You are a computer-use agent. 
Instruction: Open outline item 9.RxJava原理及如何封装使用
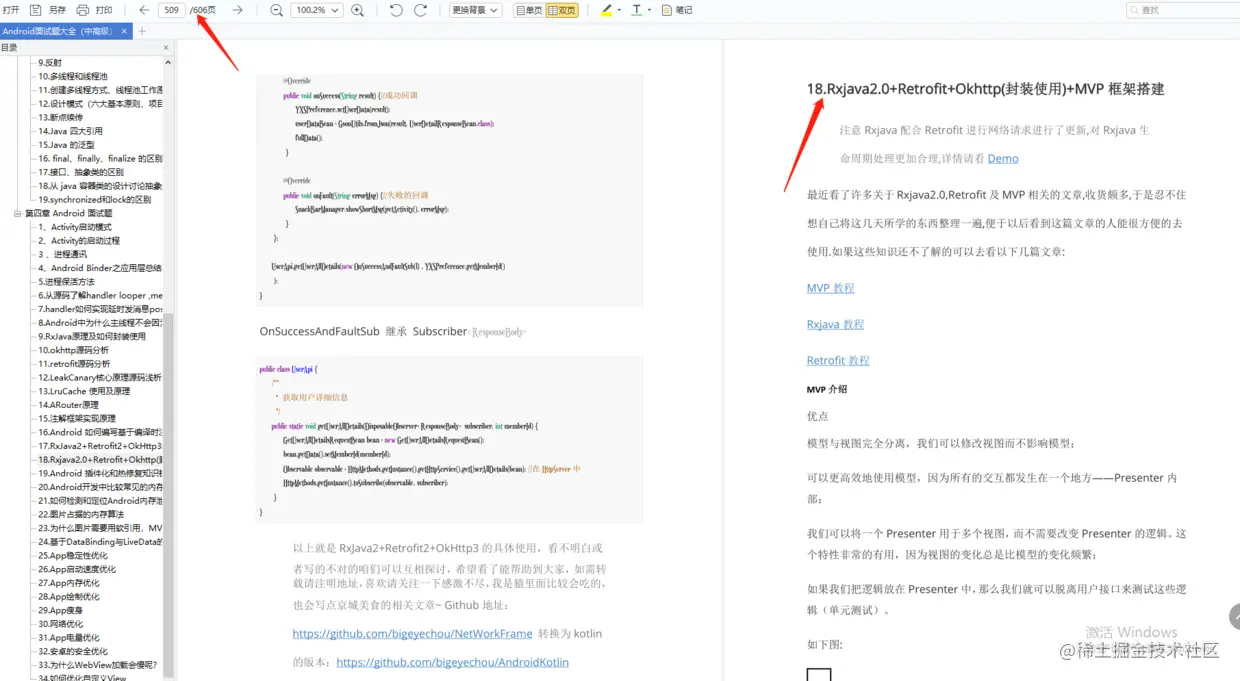(92, 336)
